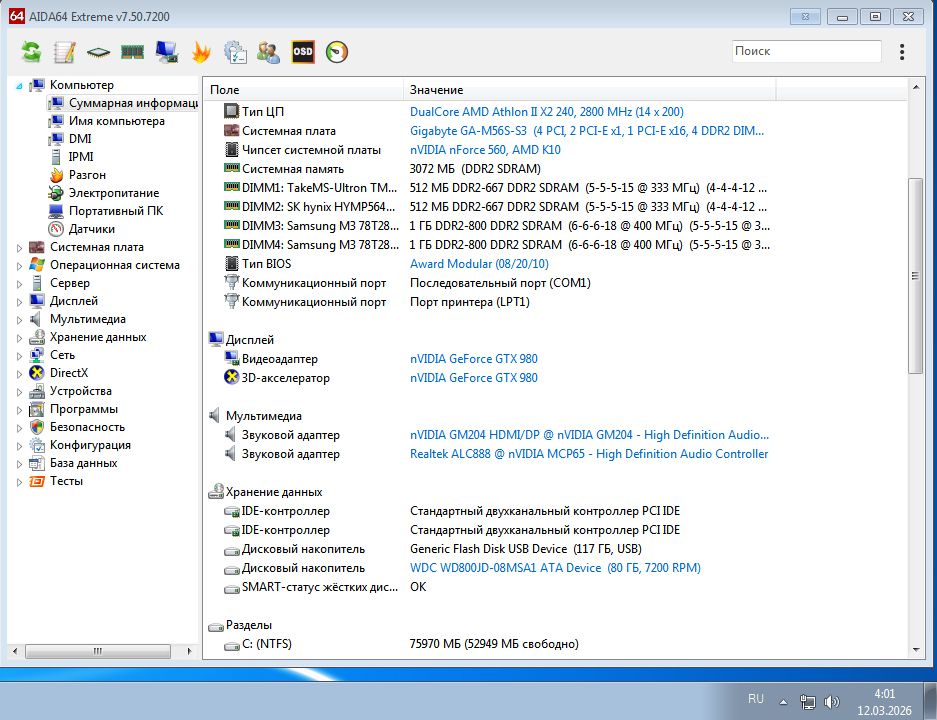This screenshot has width=937, height=720.
Task: Click the CPUID chip toolbar icon
Action: (x=99, y=52)
